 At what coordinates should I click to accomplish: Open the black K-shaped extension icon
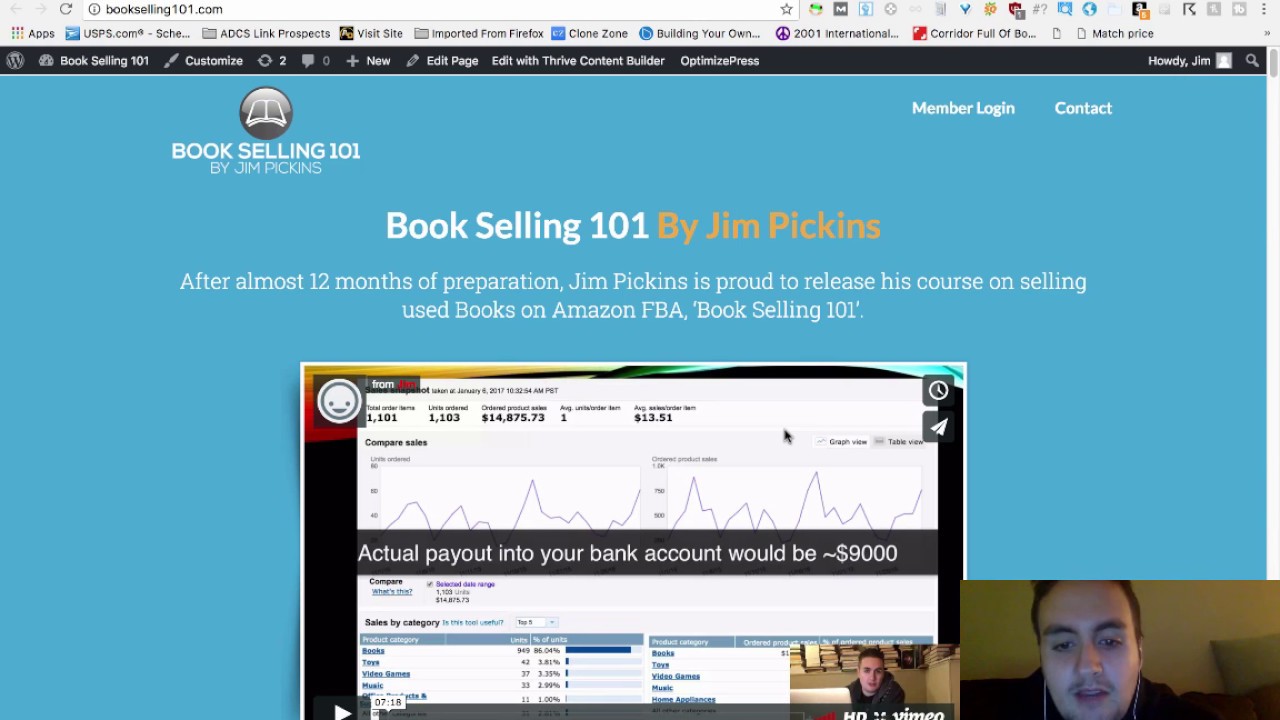tap(1189, 9)
